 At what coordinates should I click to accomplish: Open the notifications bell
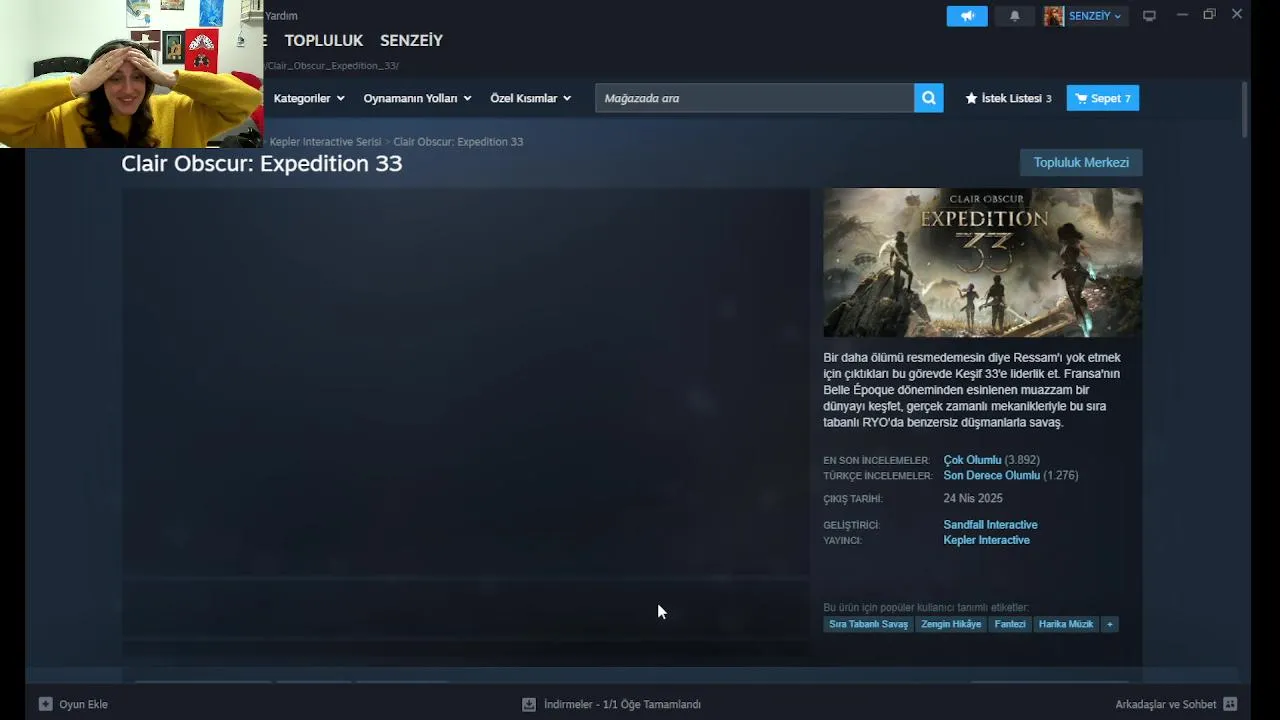1015,16
